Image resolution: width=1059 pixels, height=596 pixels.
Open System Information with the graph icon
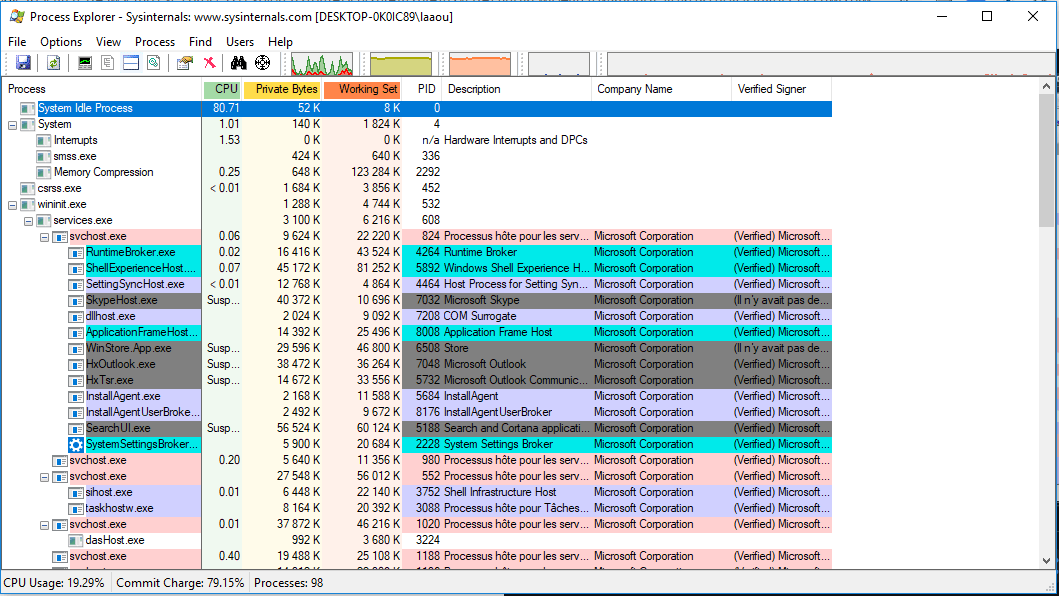pyautogui.click(x=84, y=62)
